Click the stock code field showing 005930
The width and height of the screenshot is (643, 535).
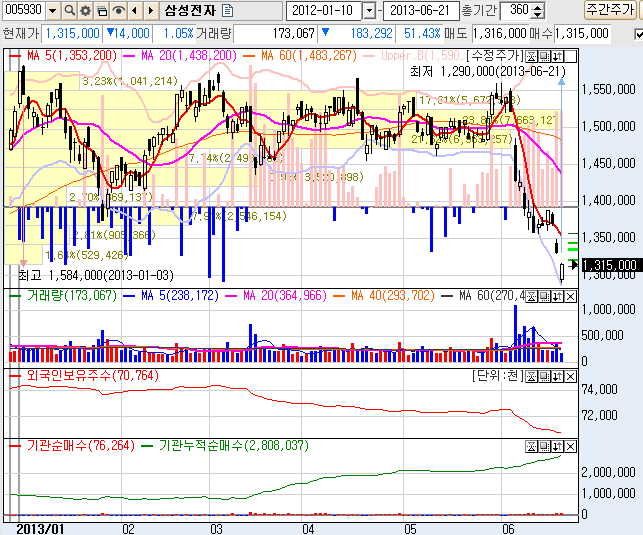(24, 10)
